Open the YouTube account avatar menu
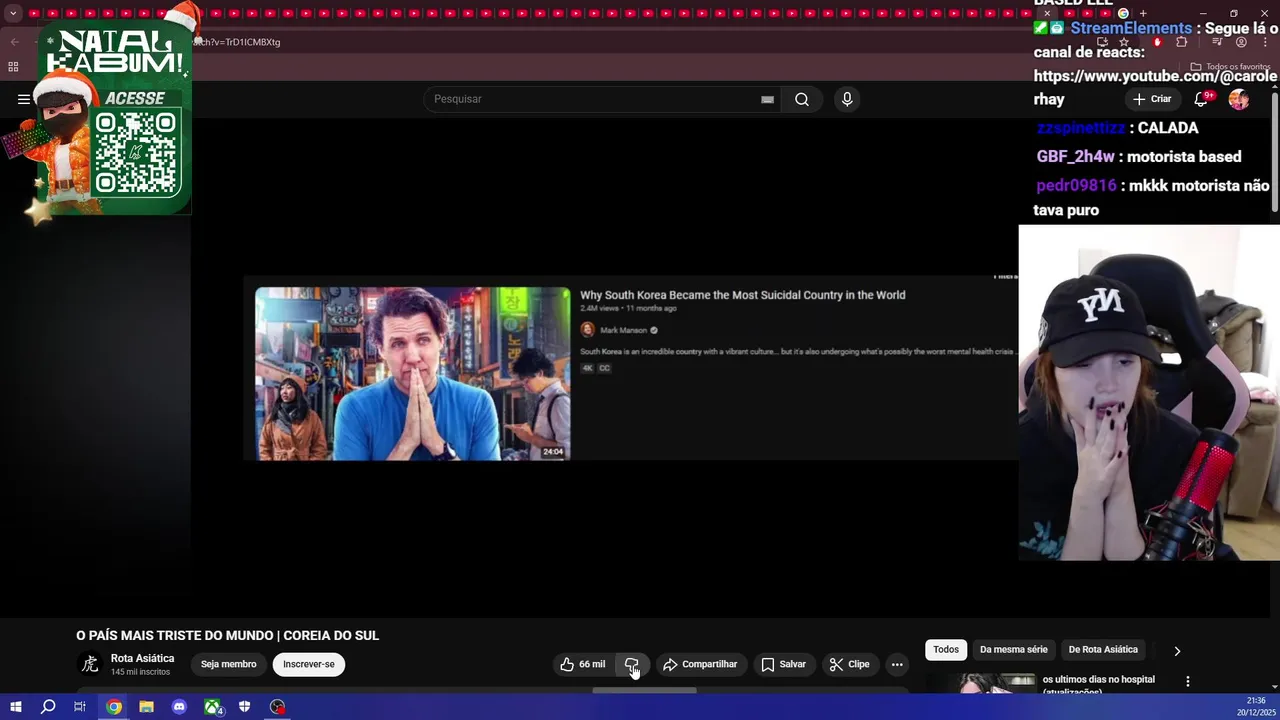 click(x=1239, y=99)
